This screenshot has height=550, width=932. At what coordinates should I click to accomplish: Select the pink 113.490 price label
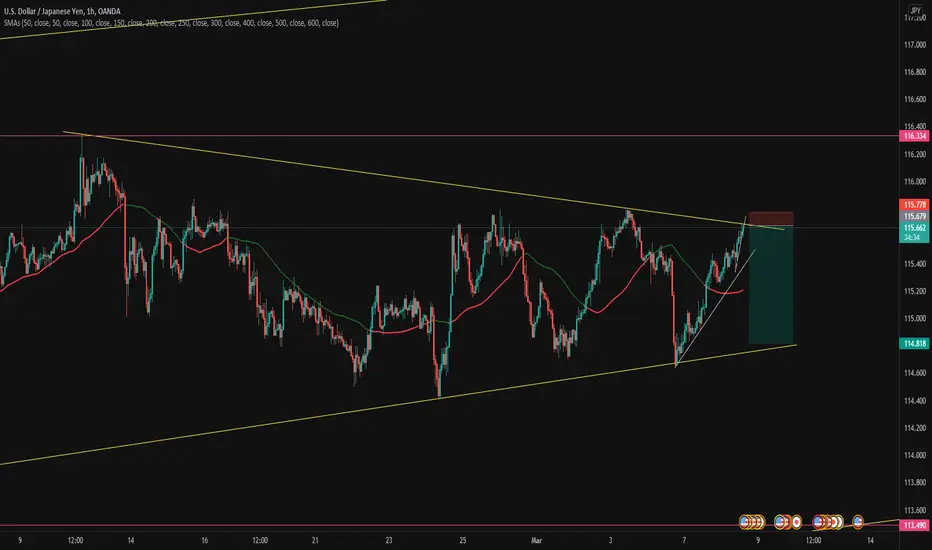click(x=915, y=526)
